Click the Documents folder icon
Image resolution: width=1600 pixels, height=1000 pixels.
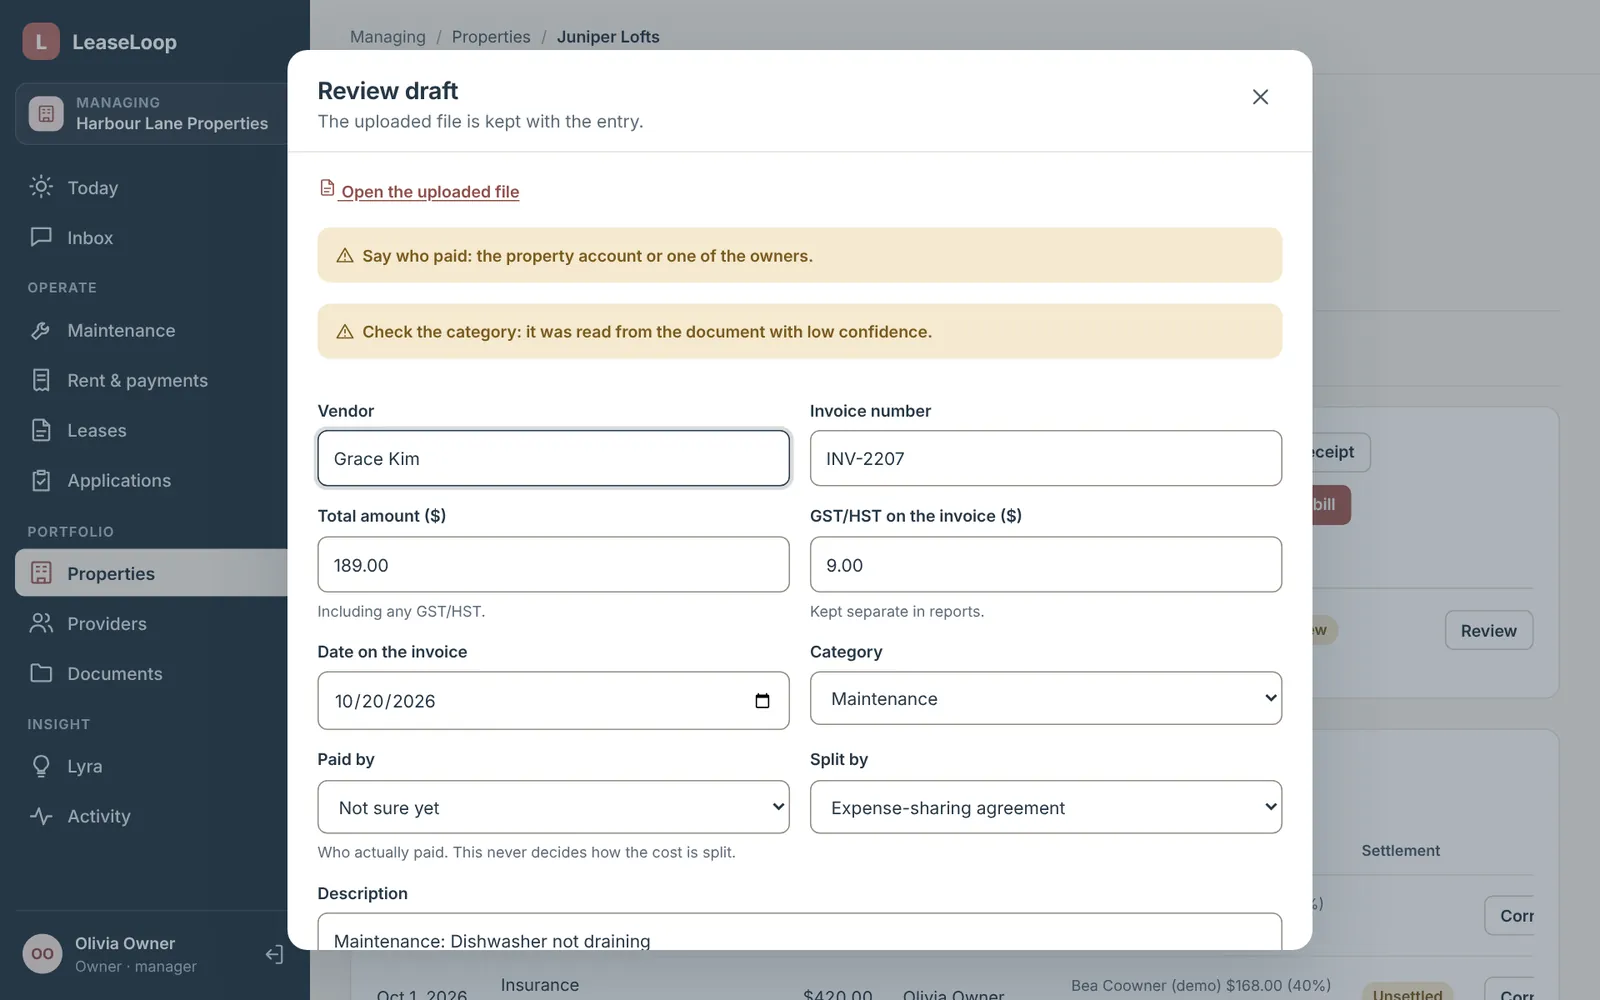41,673
